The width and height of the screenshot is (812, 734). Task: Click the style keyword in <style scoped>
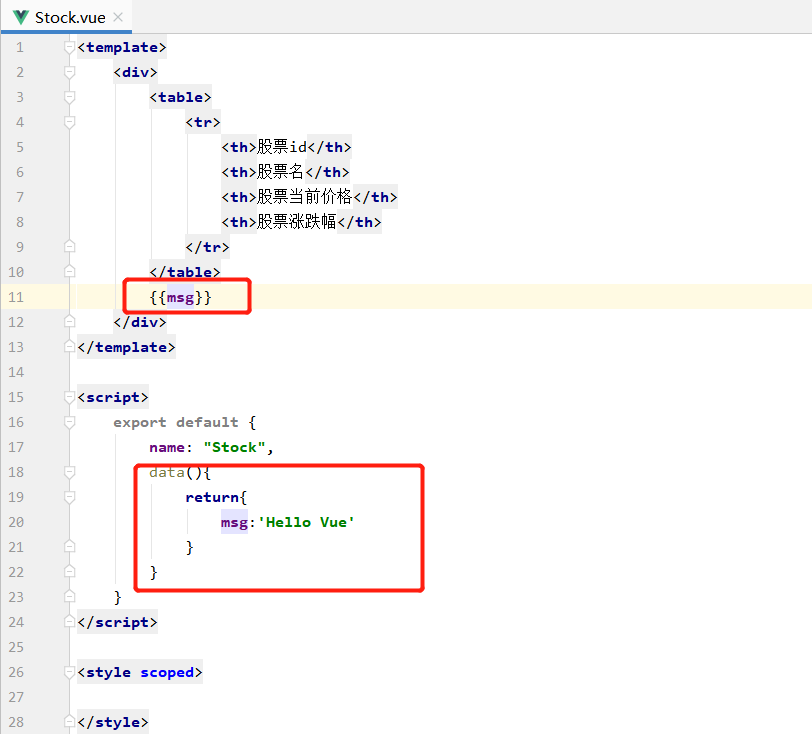point(108,672)
